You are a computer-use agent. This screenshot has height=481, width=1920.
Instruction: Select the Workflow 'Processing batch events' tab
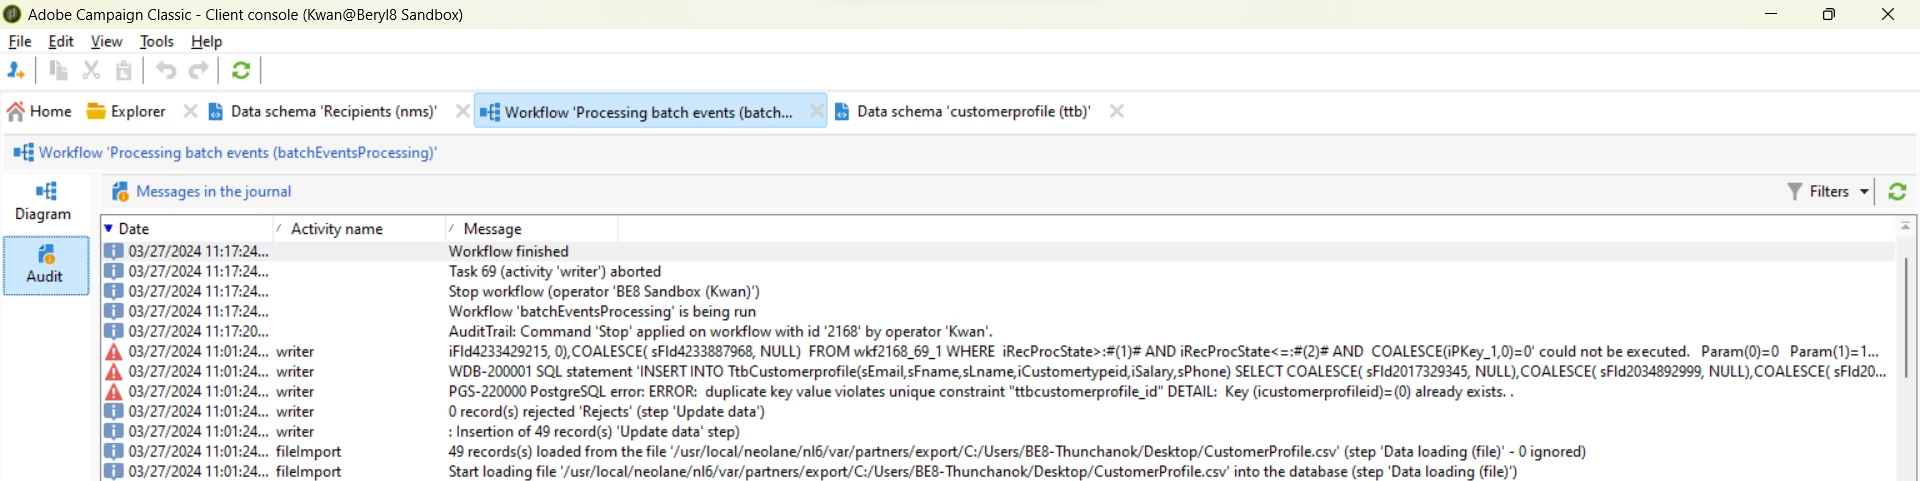[x=637, y=112]
